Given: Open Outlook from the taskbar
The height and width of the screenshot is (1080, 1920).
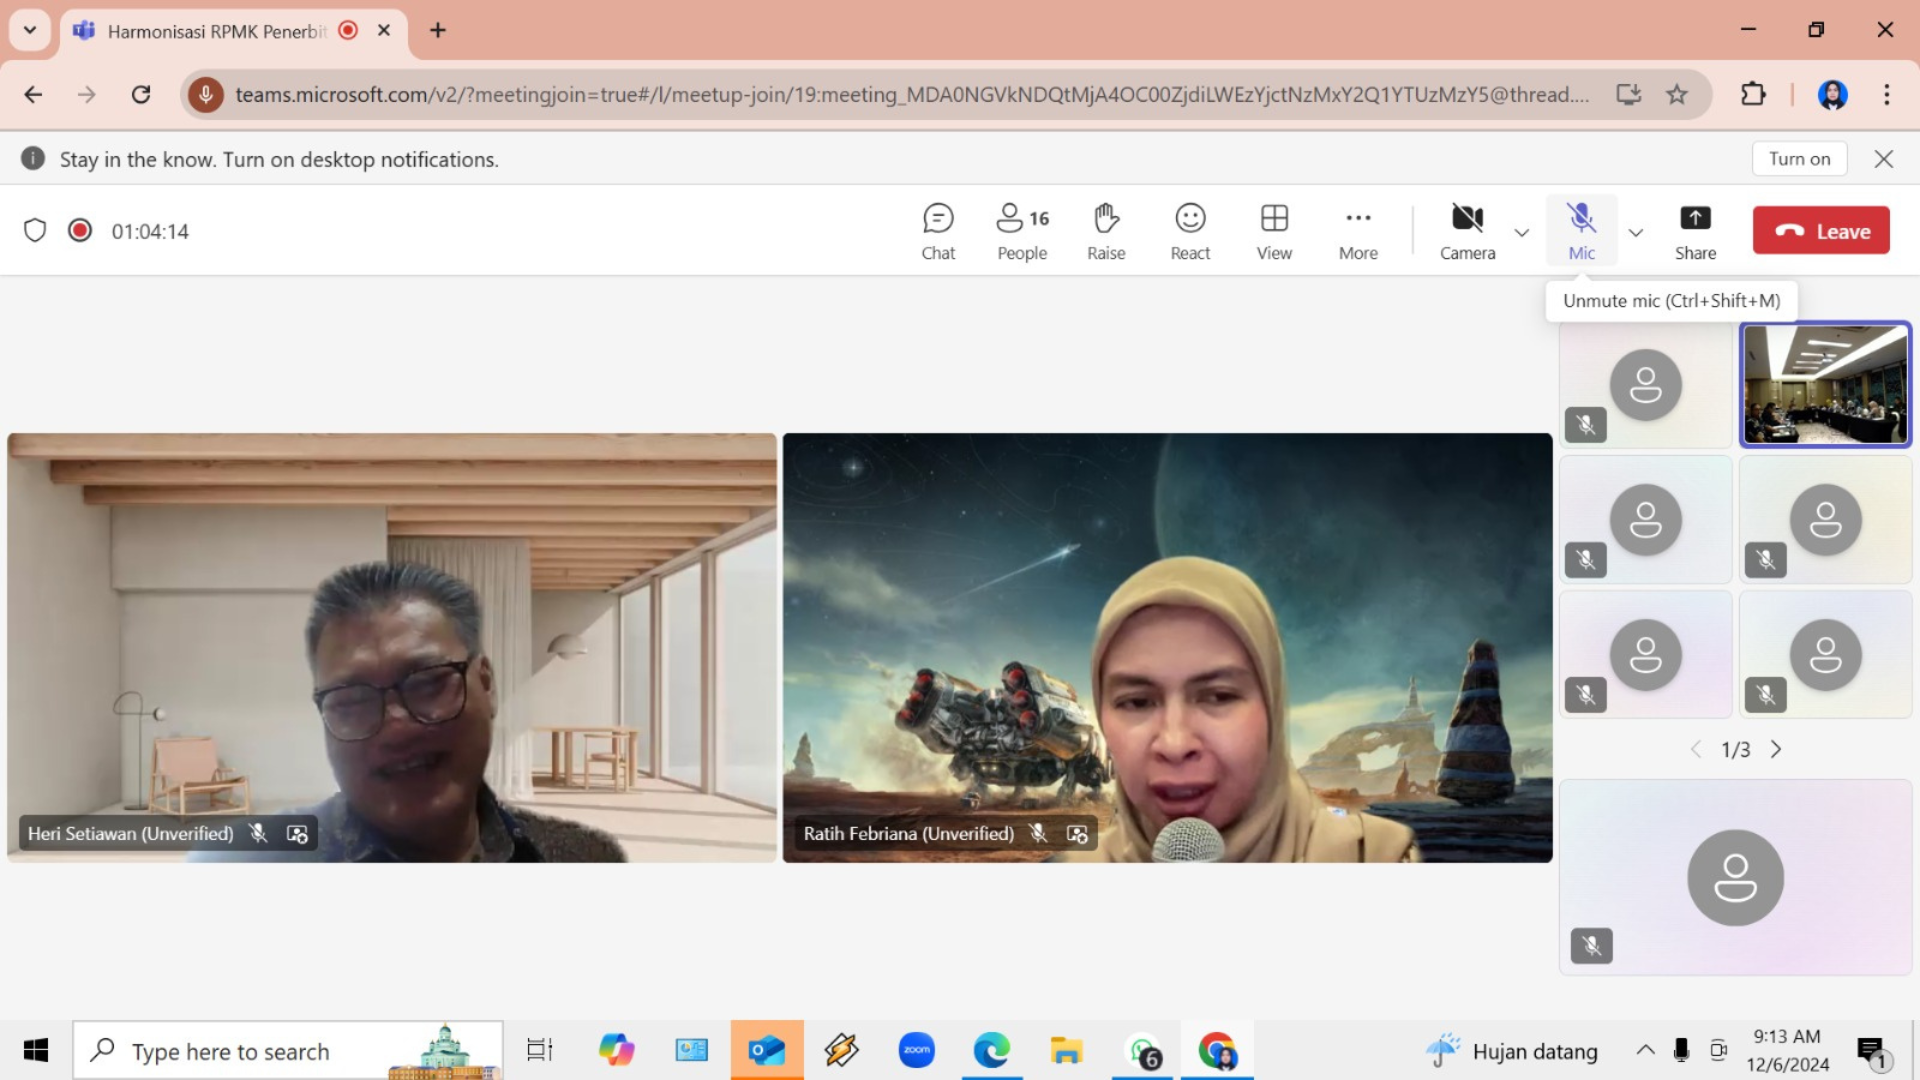Looking at the screenshot, I should [767, 1051].
